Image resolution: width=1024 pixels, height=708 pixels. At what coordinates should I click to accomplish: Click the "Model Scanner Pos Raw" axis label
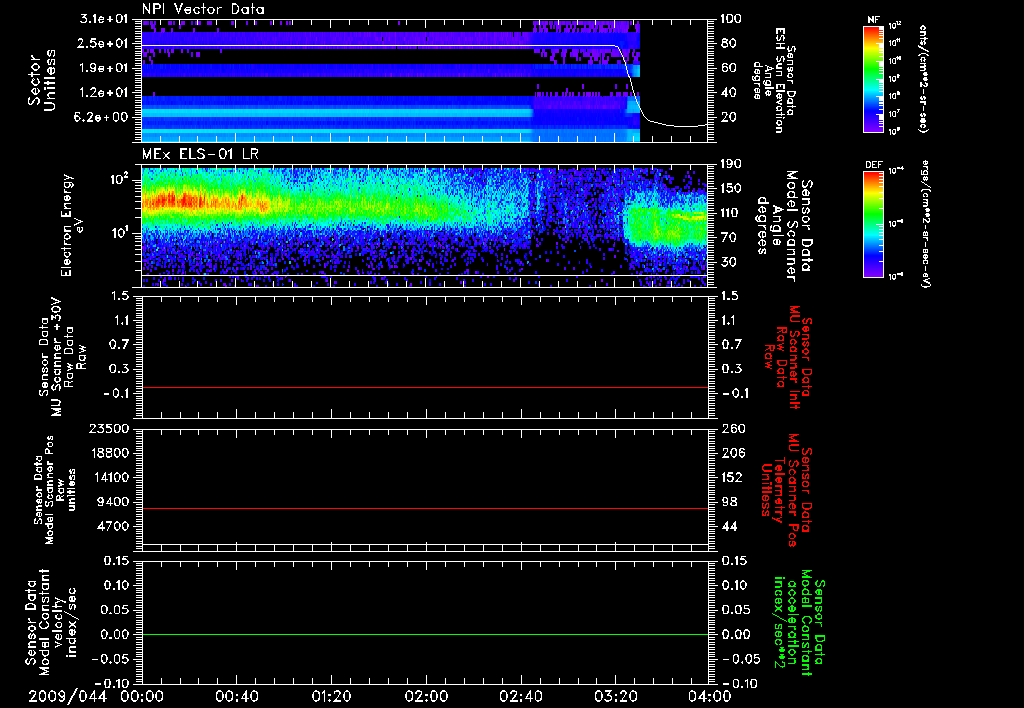tap(54, 490)
